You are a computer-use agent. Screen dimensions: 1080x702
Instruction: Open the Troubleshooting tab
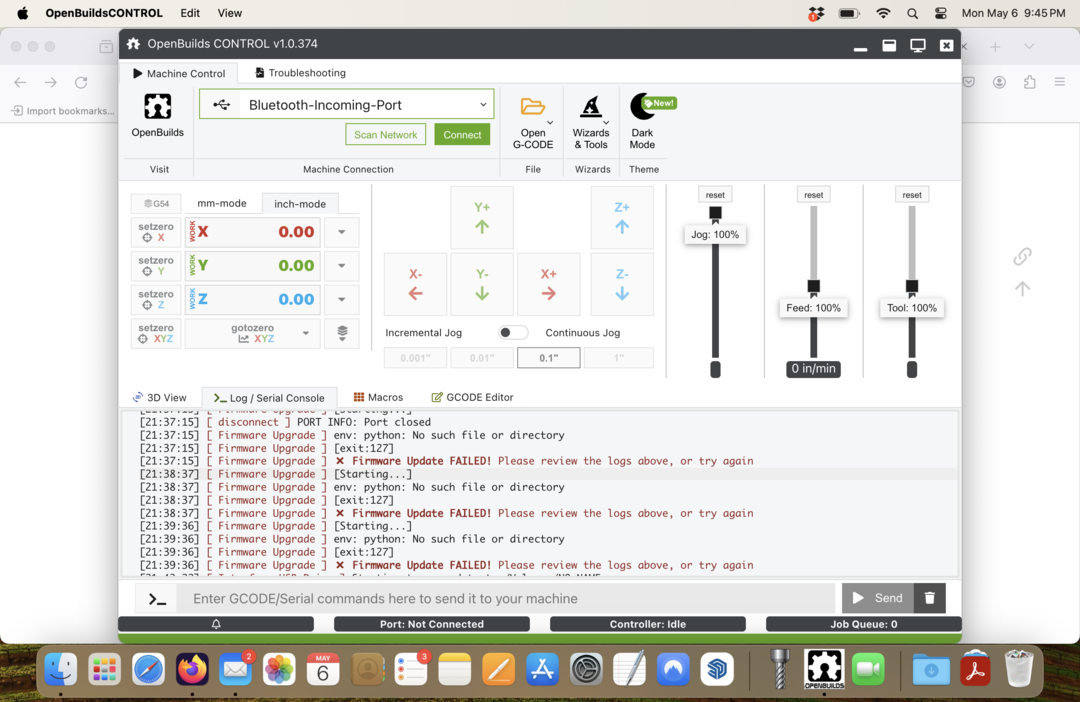pos(300,73)
